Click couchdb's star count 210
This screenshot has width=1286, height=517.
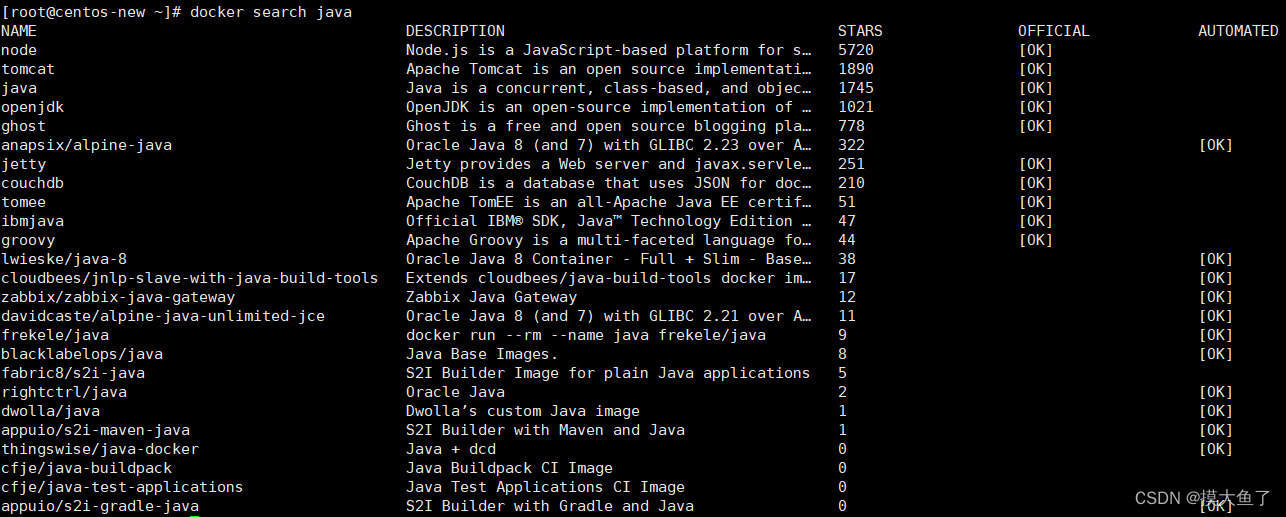pos(851,183)
